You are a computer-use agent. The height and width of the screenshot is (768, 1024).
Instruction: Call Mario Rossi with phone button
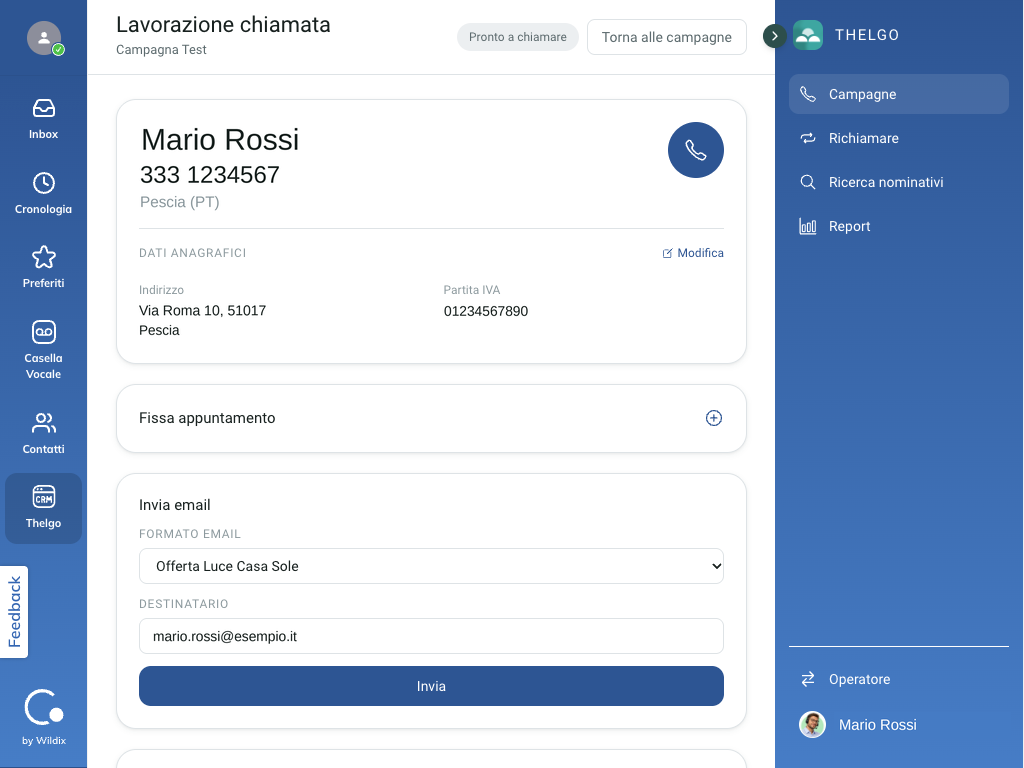click(696, 150)
